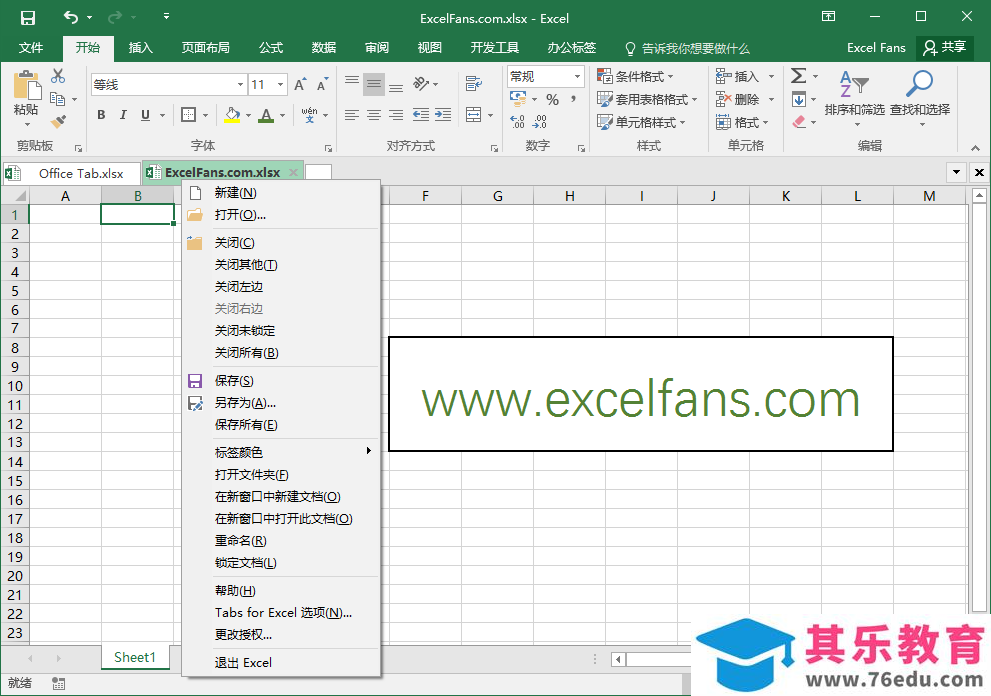Click the 共享 share button

945,47
